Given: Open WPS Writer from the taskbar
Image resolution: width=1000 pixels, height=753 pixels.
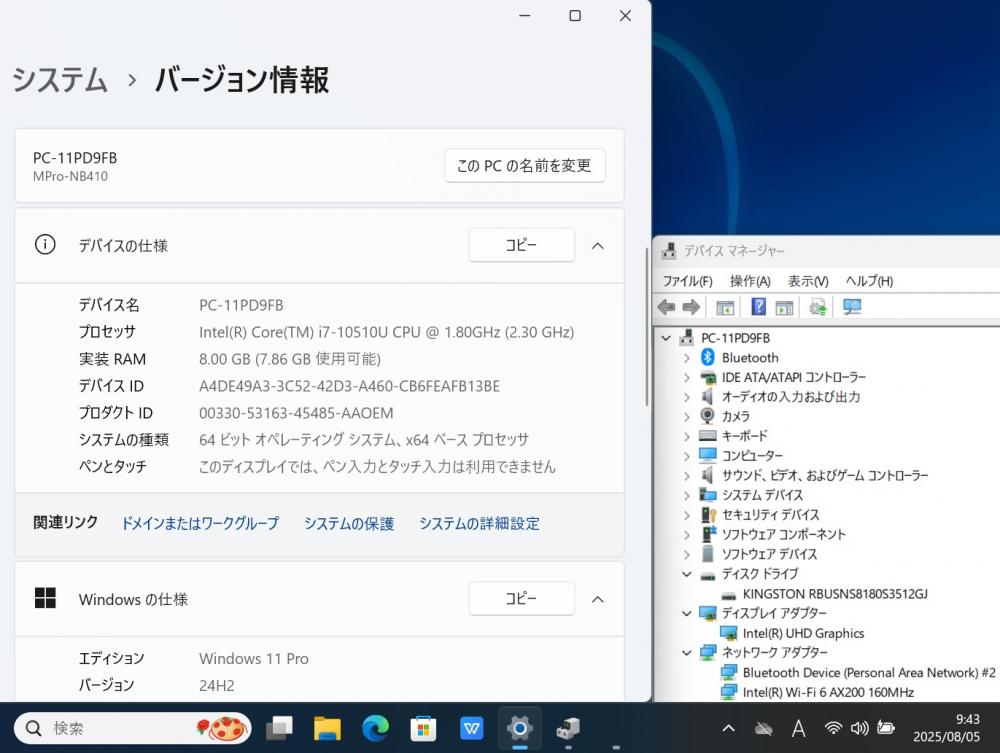Looking at the screenshot, I should point(471,728).
